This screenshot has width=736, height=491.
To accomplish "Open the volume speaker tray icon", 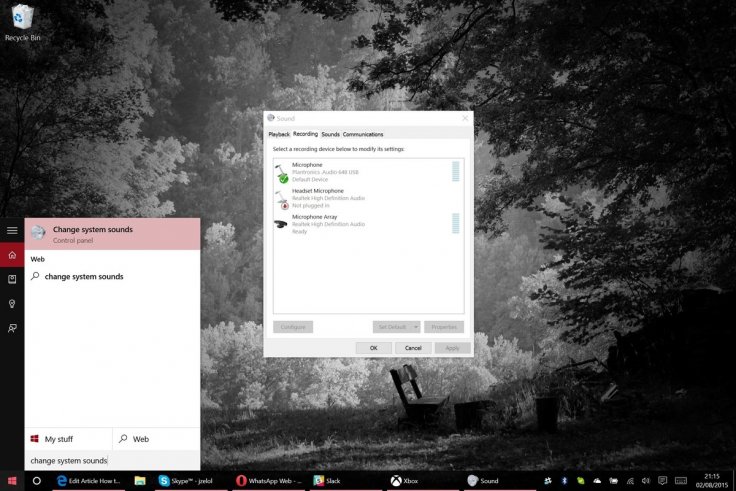I will coord(645,481).
